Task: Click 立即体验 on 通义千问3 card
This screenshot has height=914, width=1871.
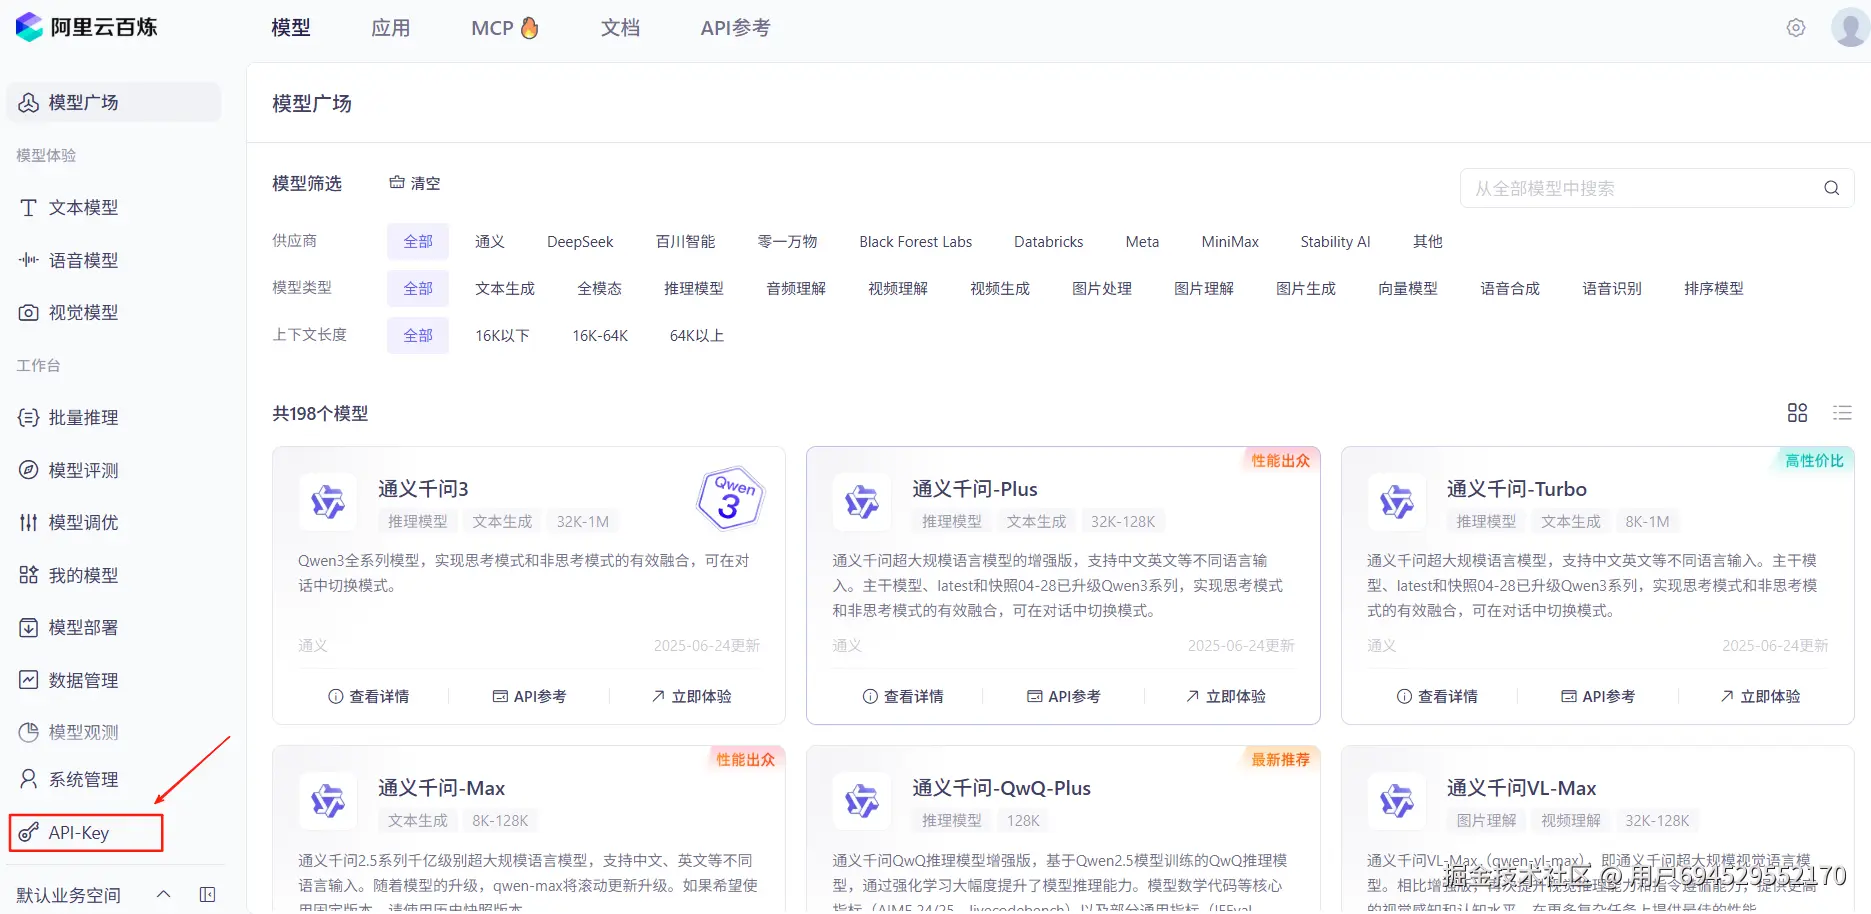Action: [691, 696]
